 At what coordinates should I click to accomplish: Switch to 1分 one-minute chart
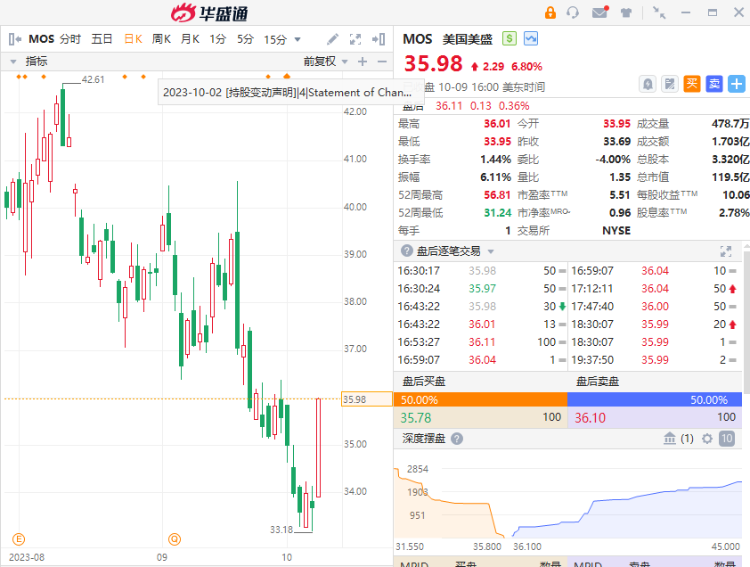tap(218, 39)
